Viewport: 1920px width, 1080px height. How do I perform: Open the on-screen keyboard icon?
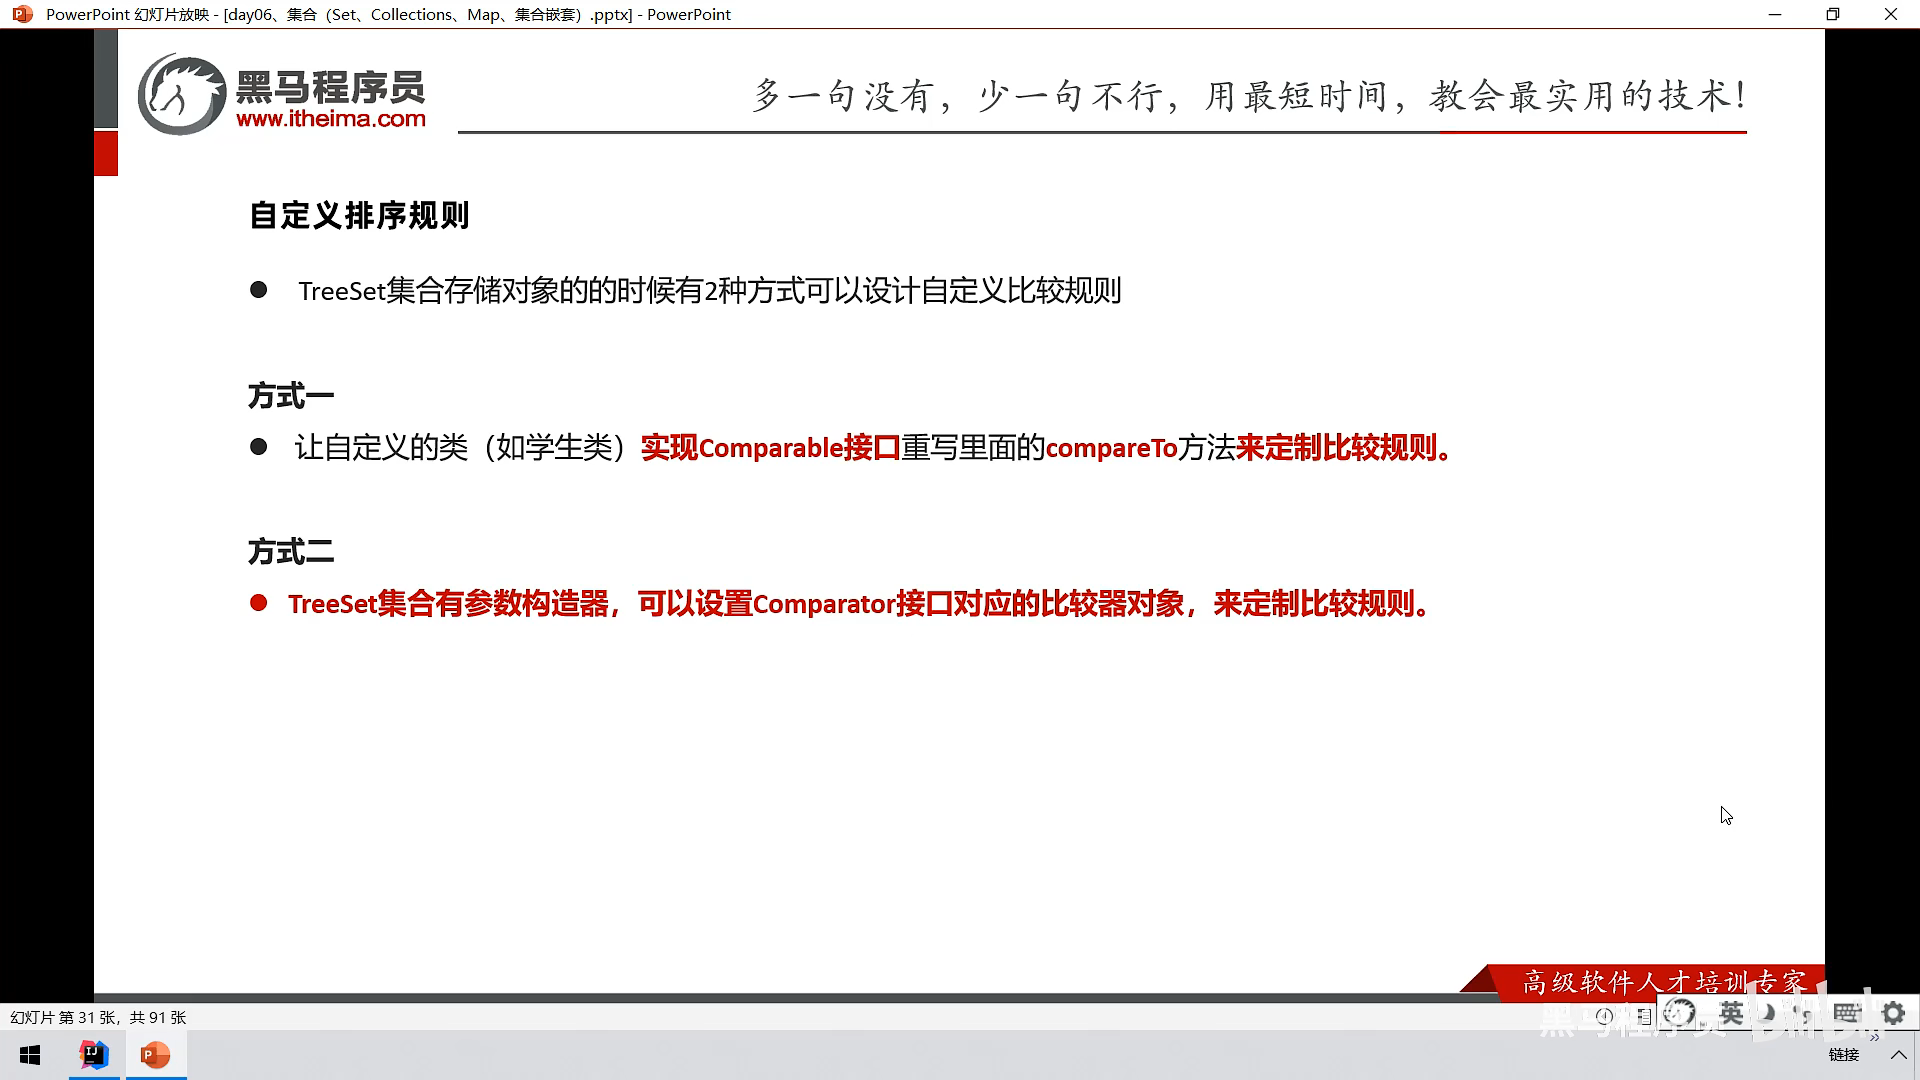click(x=1846, y=1013)
